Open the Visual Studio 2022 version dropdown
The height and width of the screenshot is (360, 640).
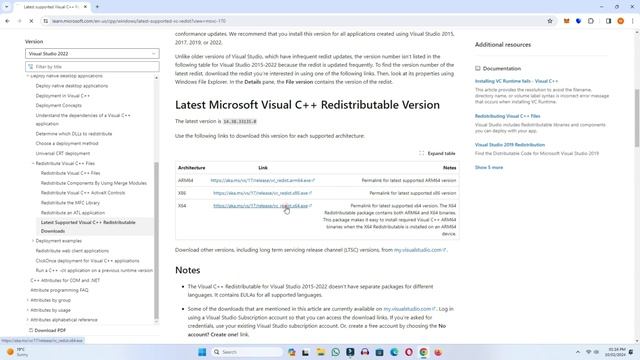[x=92, y=53]
